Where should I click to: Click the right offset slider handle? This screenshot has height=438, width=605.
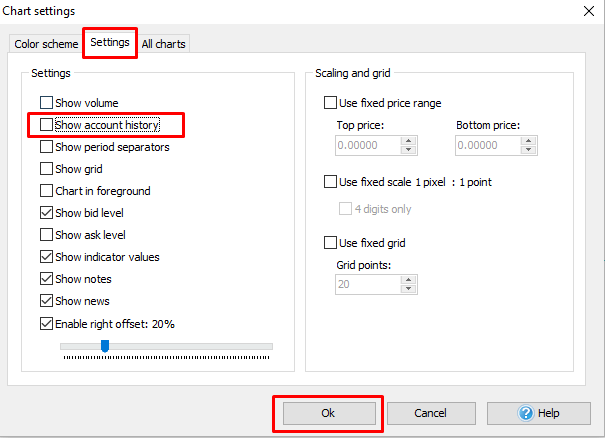click(x=104, y=346)
